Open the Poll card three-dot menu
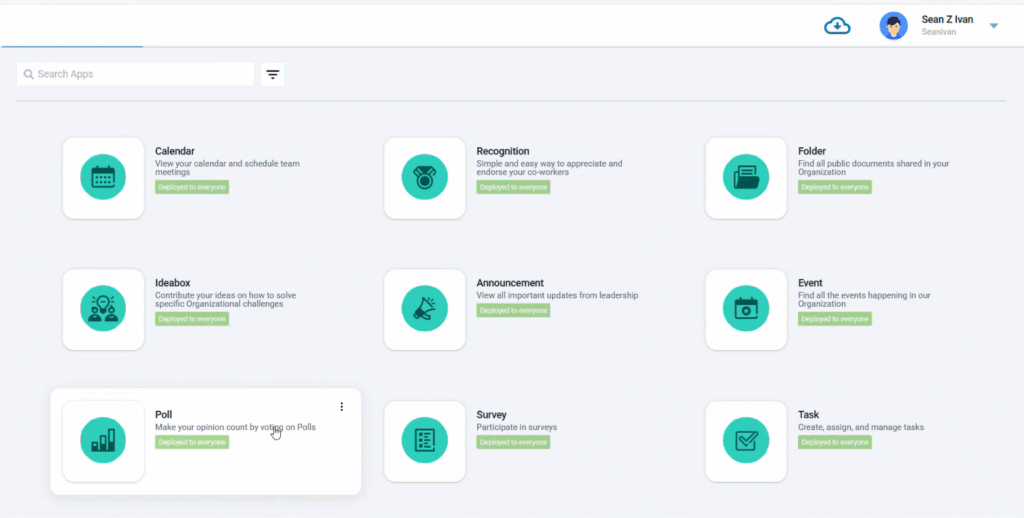The image size is (1024, 518). click(341, 407)
